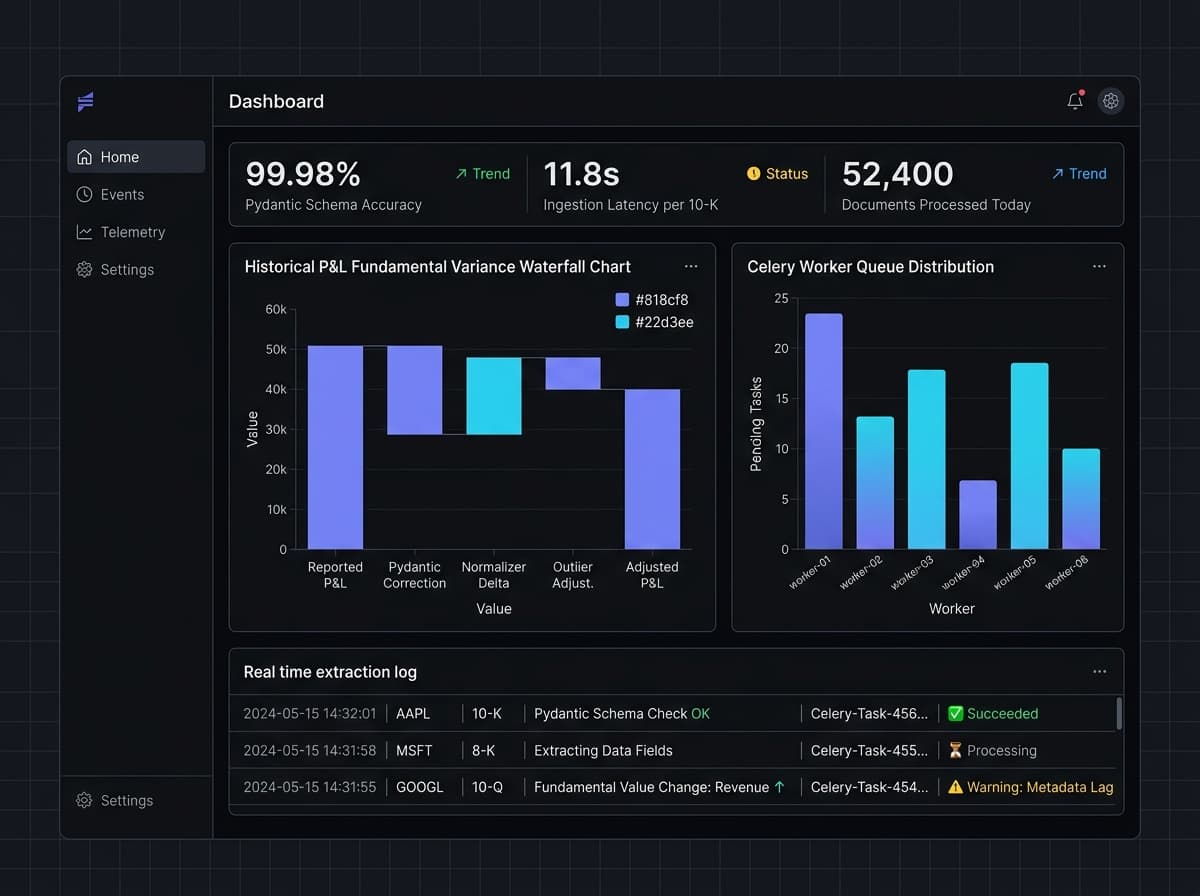Click the AAPL ticker cell
The height and width of the screenshot is (896, 1200).
(413, 714)
